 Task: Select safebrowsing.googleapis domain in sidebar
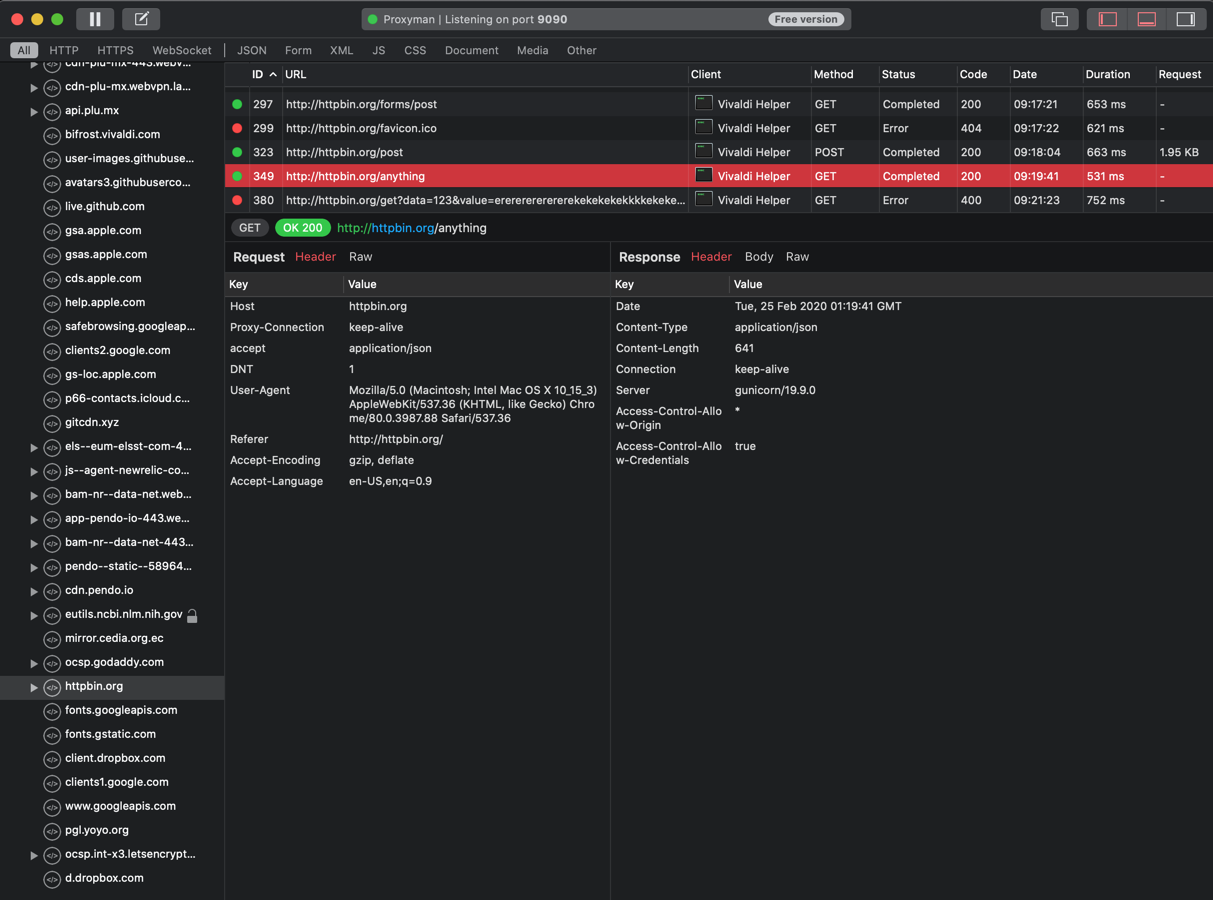pos(130,326)
